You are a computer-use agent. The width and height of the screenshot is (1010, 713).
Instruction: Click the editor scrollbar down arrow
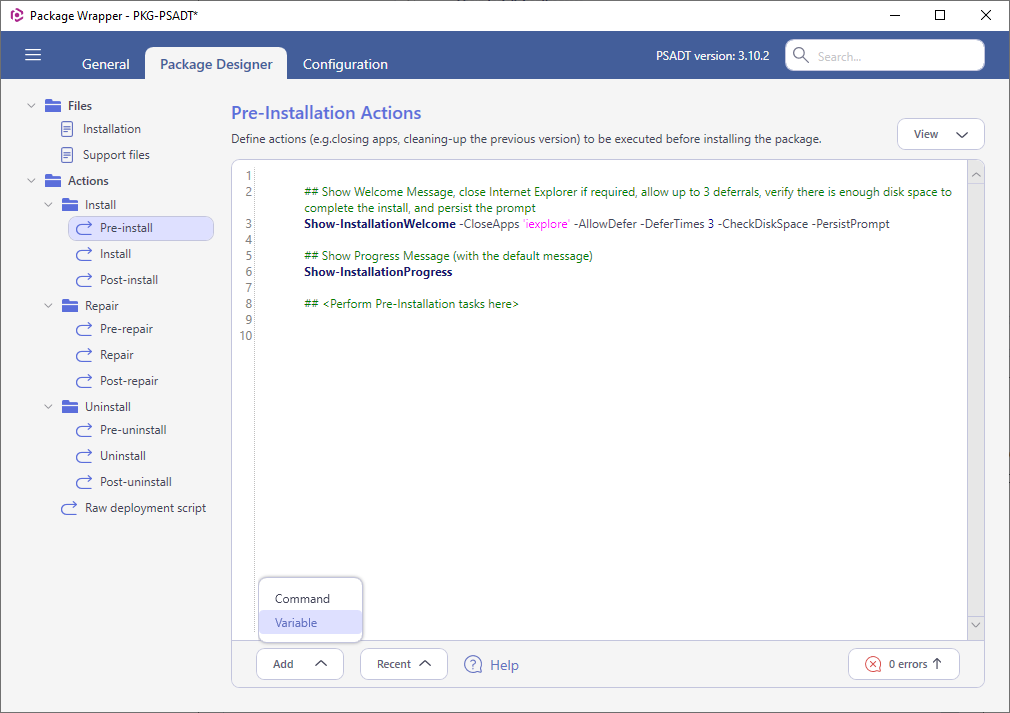(x=976, y=625)
